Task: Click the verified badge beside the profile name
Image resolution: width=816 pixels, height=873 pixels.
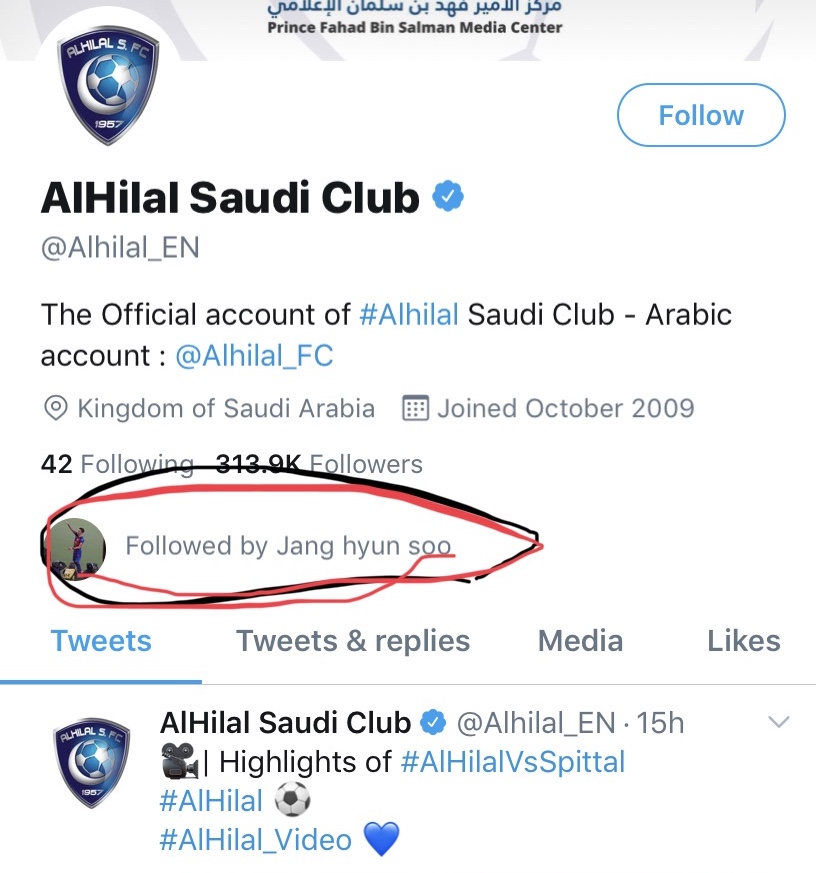Action: 449,197
